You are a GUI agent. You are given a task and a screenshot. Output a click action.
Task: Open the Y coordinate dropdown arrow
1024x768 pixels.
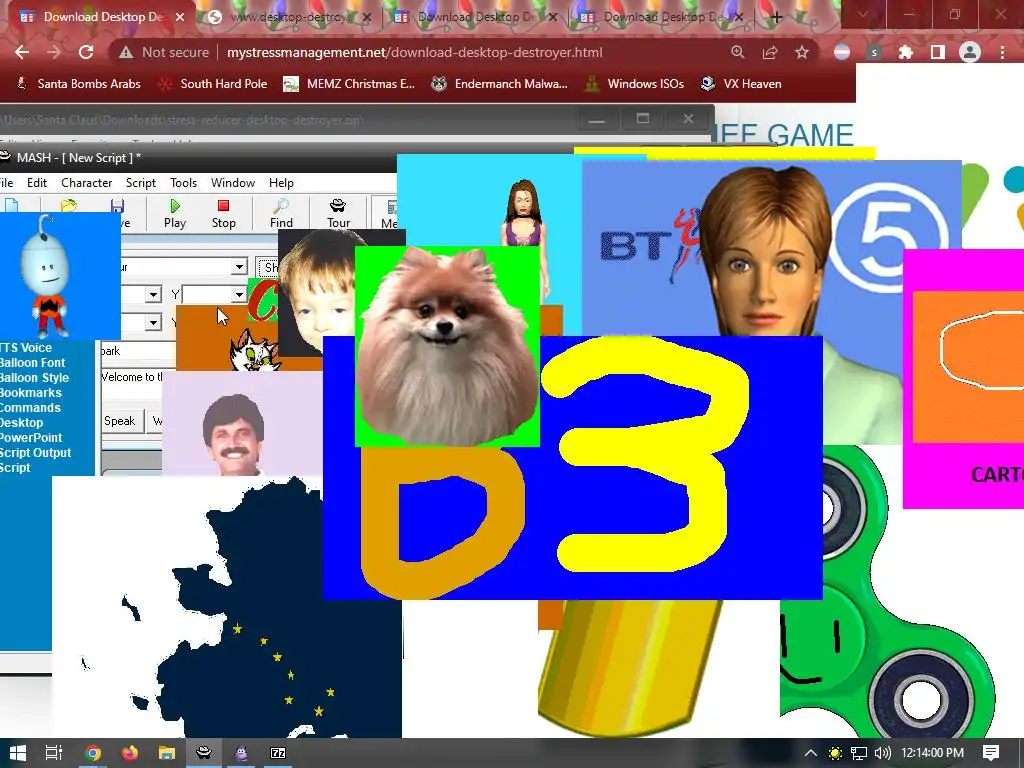(239, 295)
